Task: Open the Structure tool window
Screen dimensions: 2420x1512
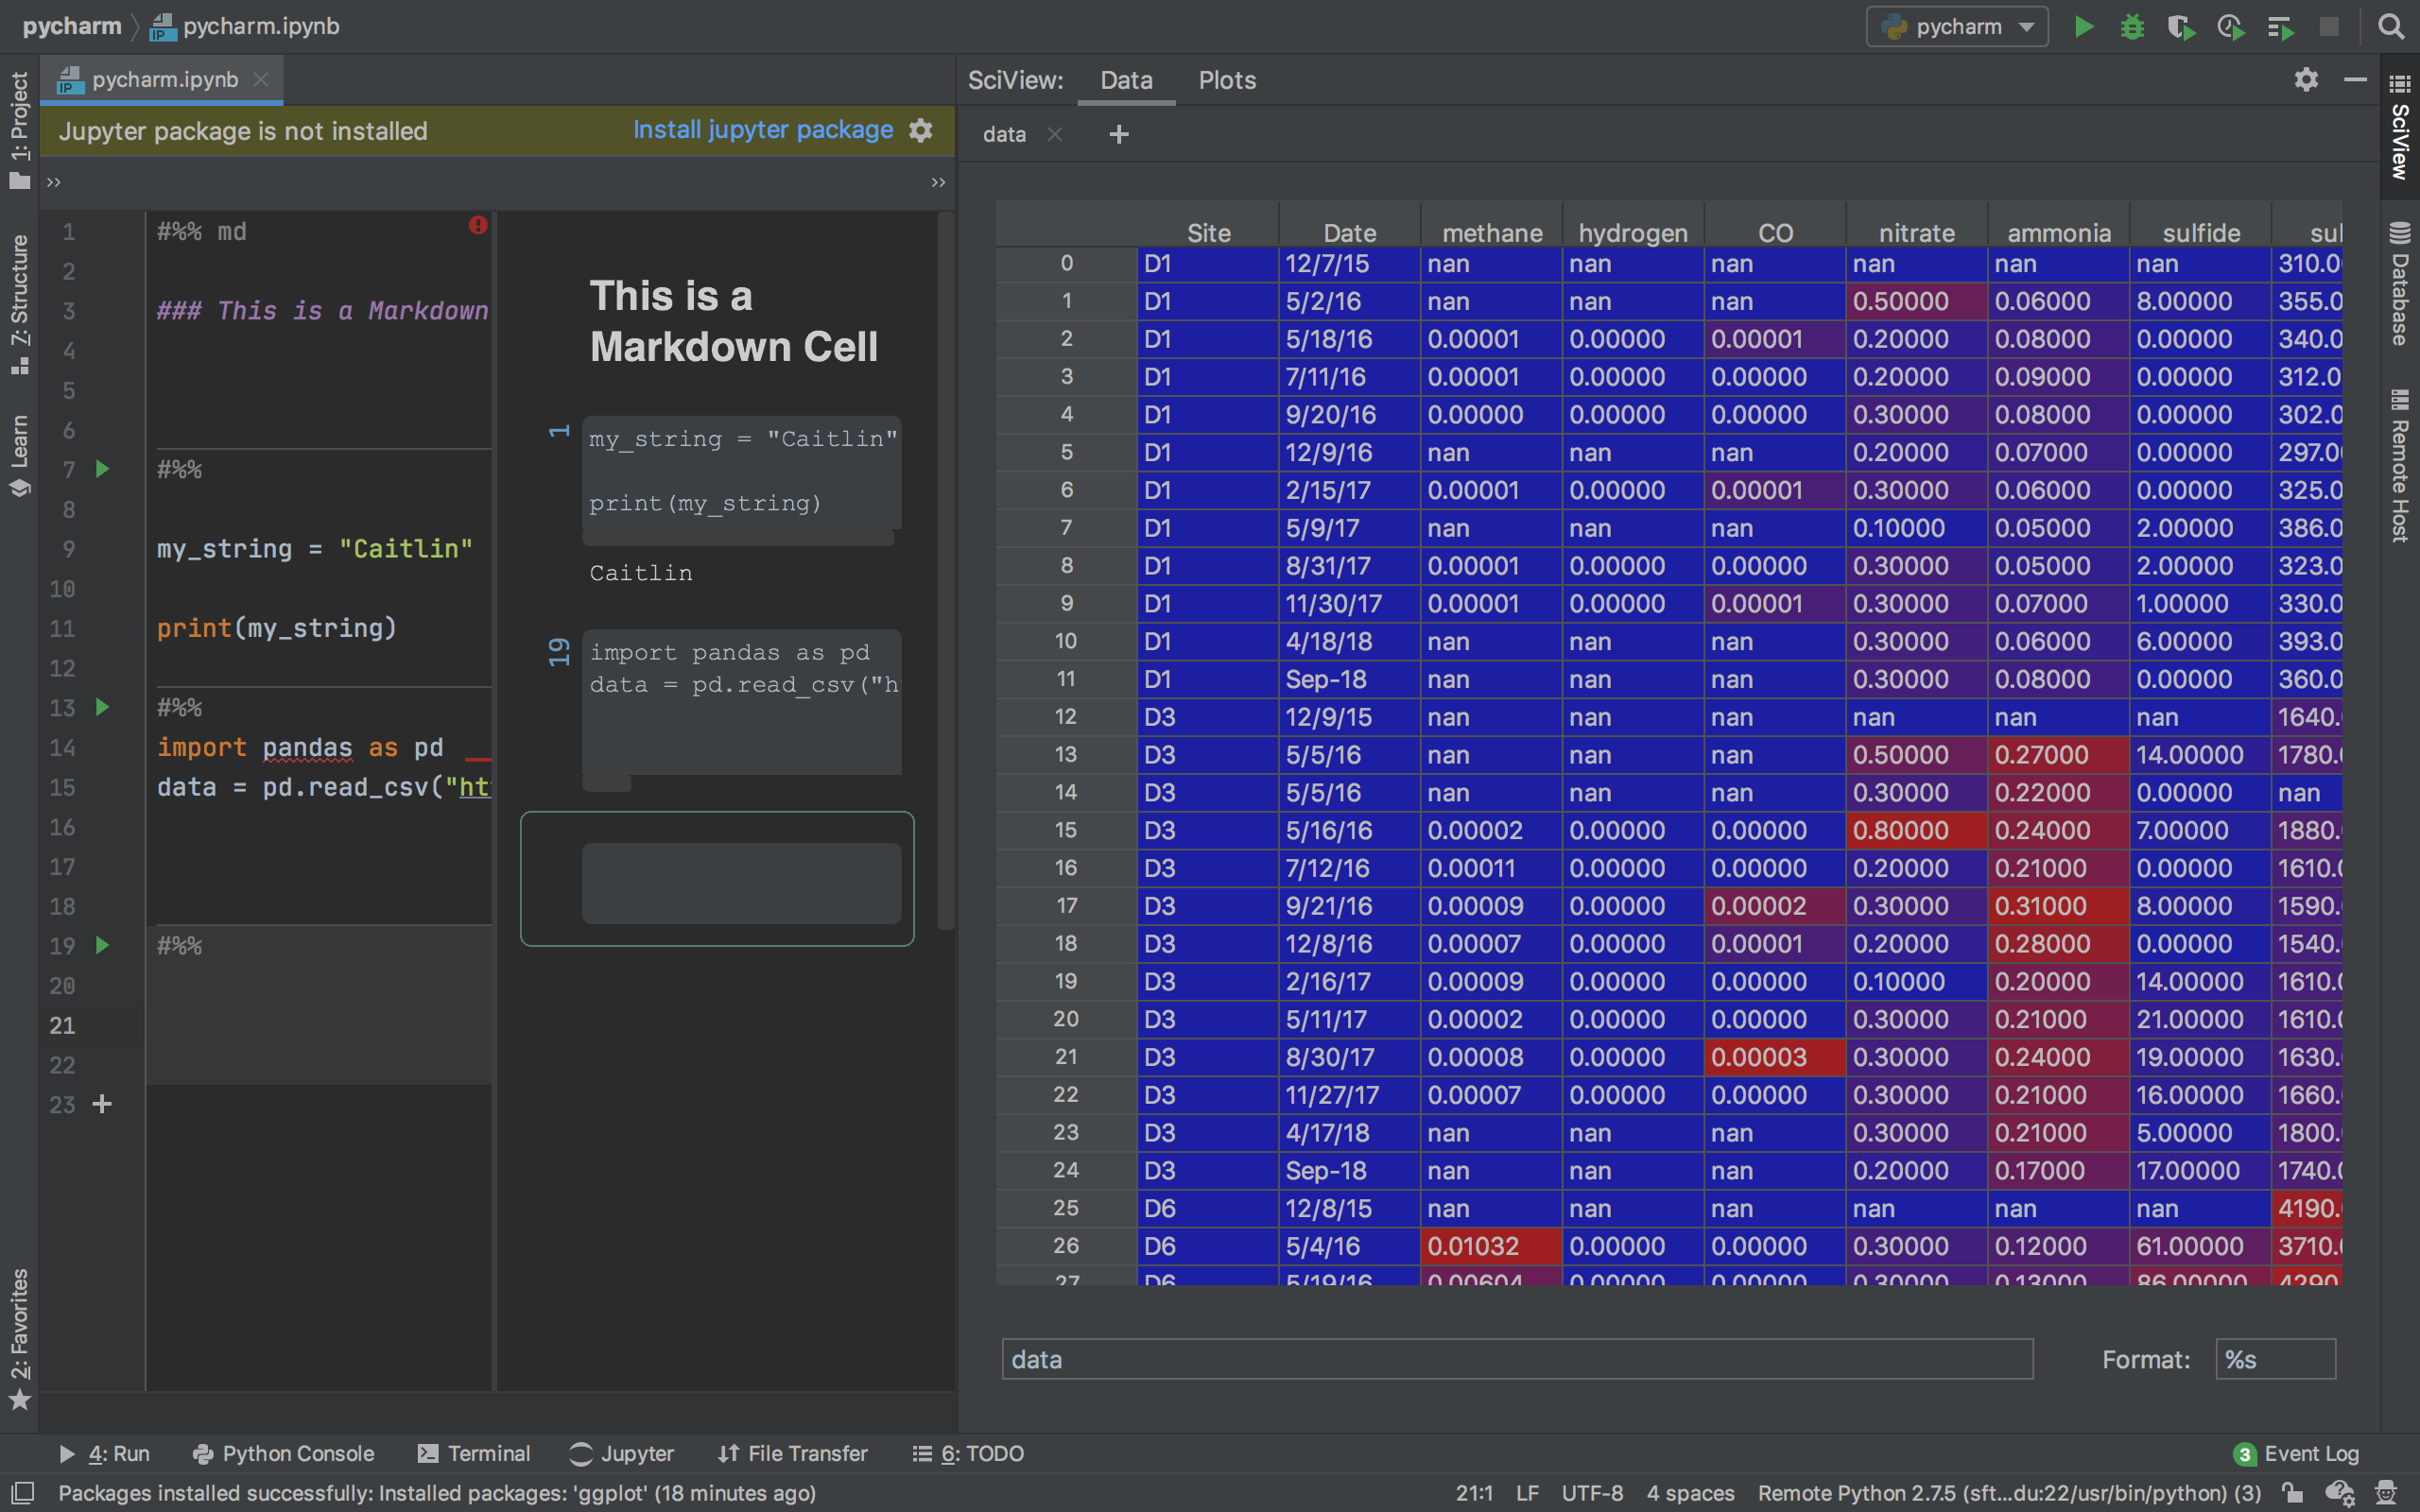Action: (19, 305)
